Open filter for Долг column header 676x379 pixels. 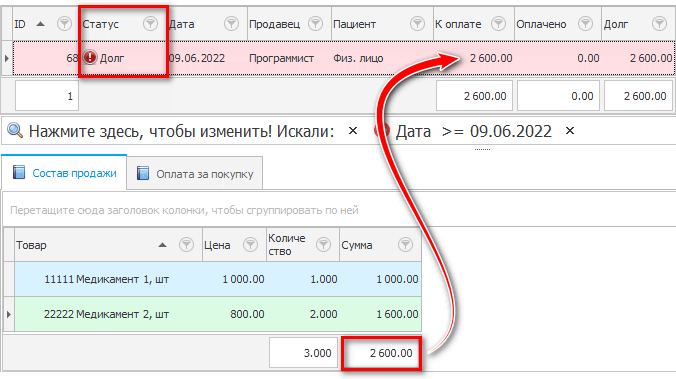click(x=660, y=24)
